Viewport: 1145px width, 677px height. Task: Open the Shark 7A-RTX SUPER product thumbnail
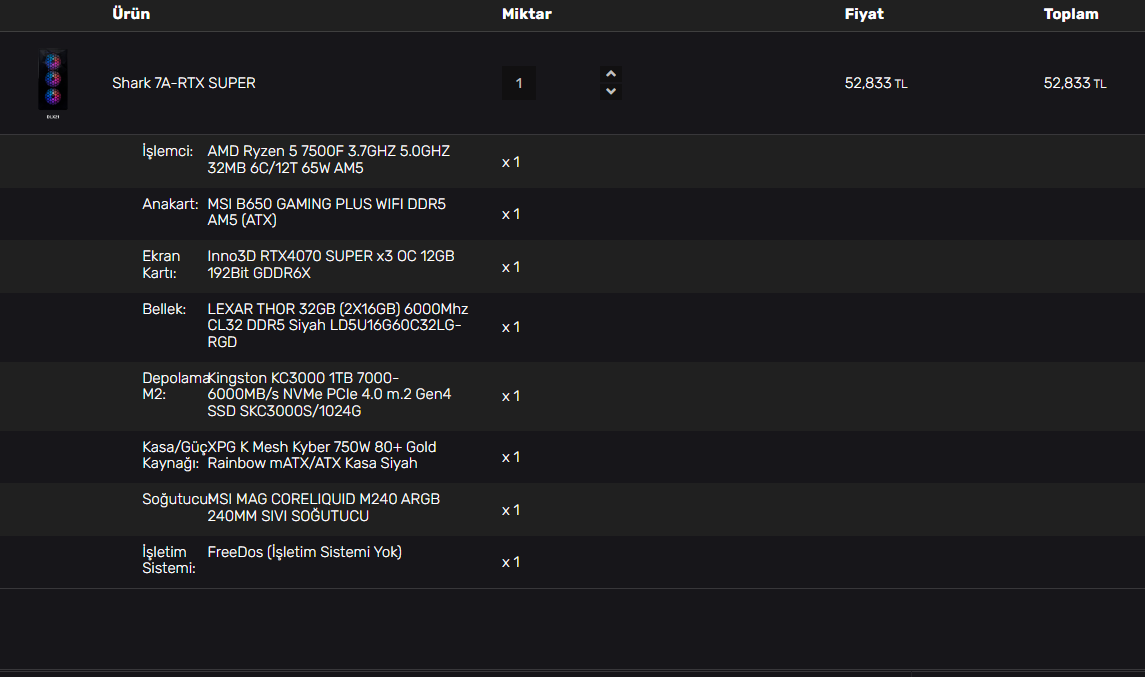(53, 83)
